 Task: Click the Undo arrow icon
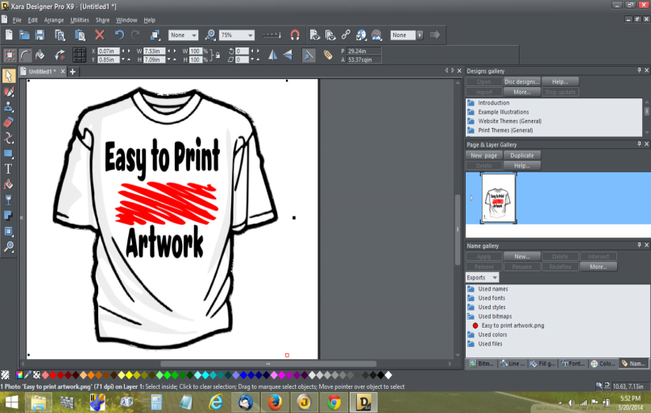click(x=118, y=35)
